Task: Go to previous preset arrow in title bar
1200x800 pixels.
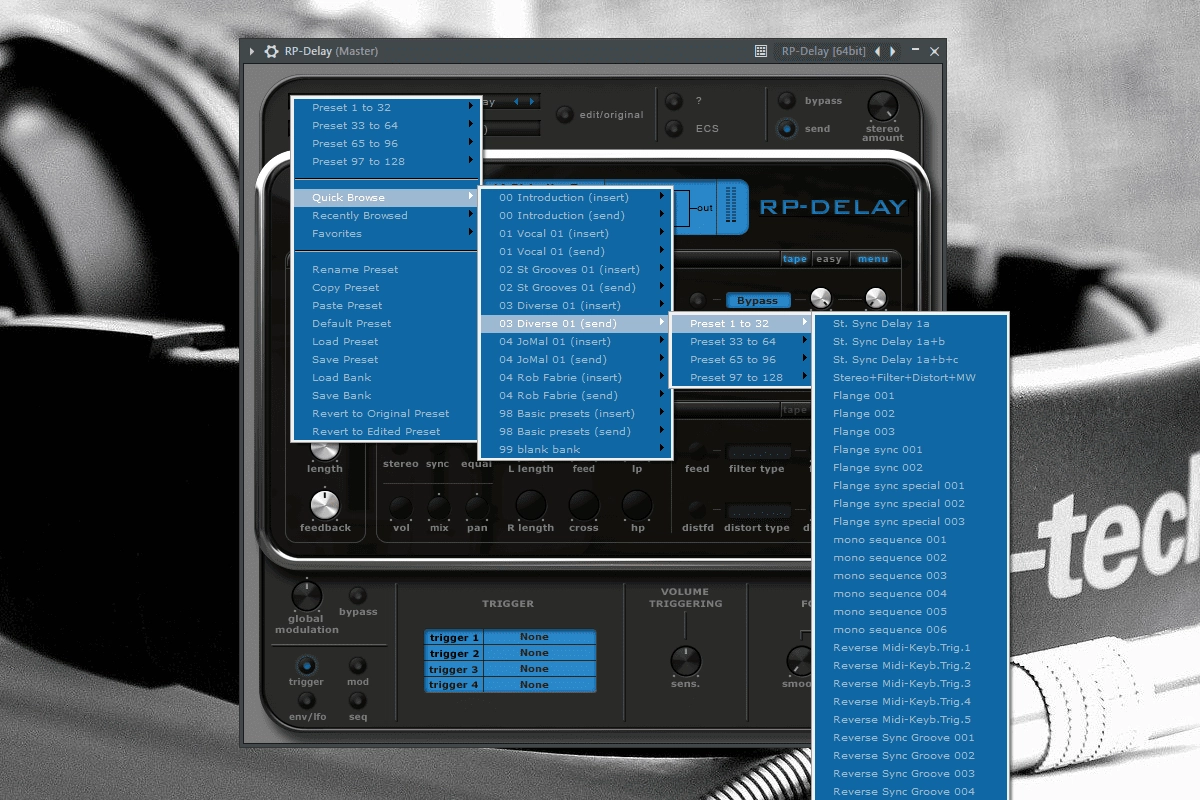Action: pyautogui.click(x=878, y=51)
